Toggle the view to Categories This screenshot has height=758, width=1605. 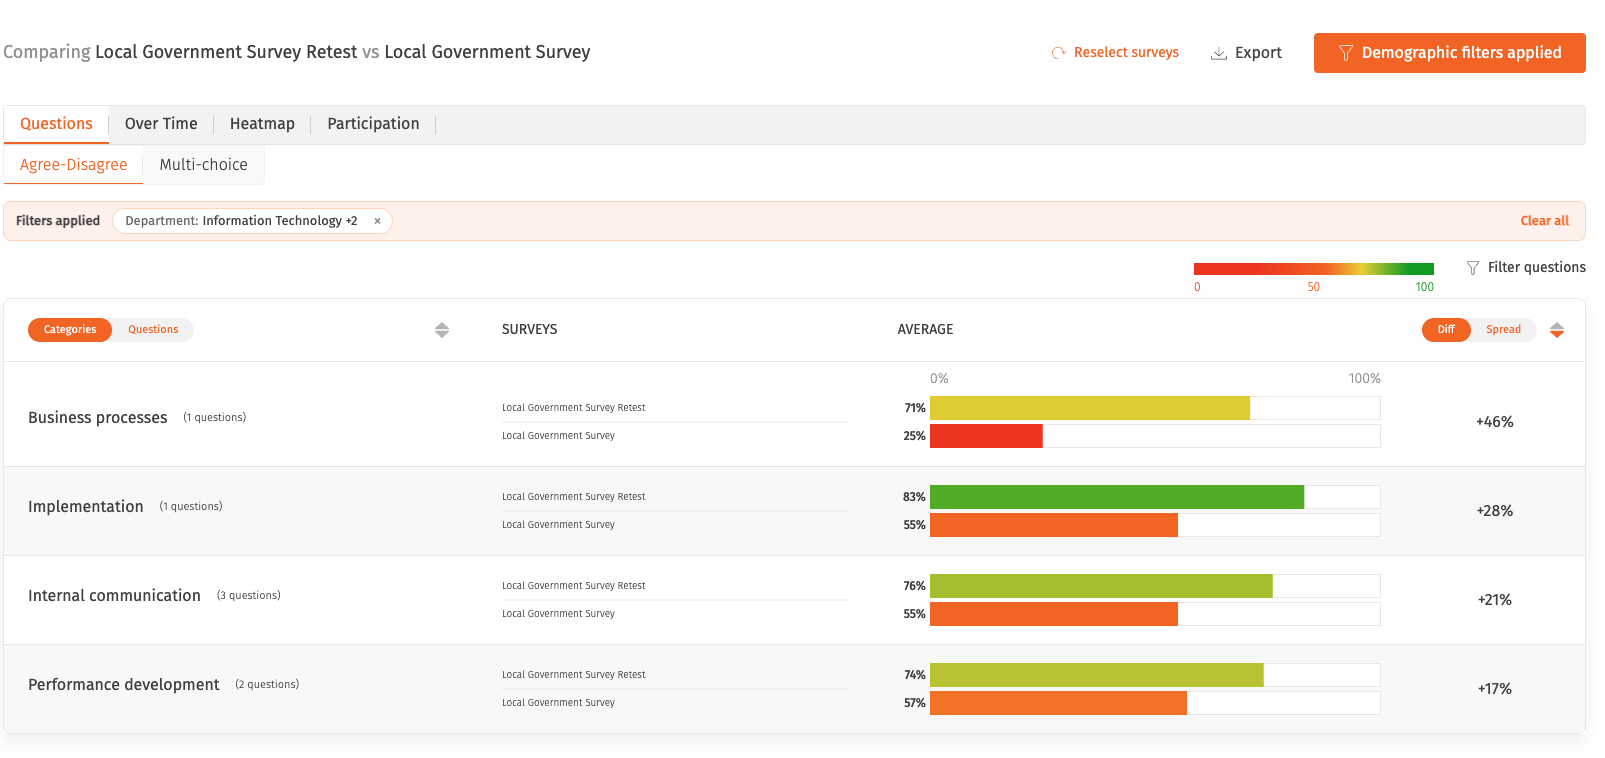70,330
